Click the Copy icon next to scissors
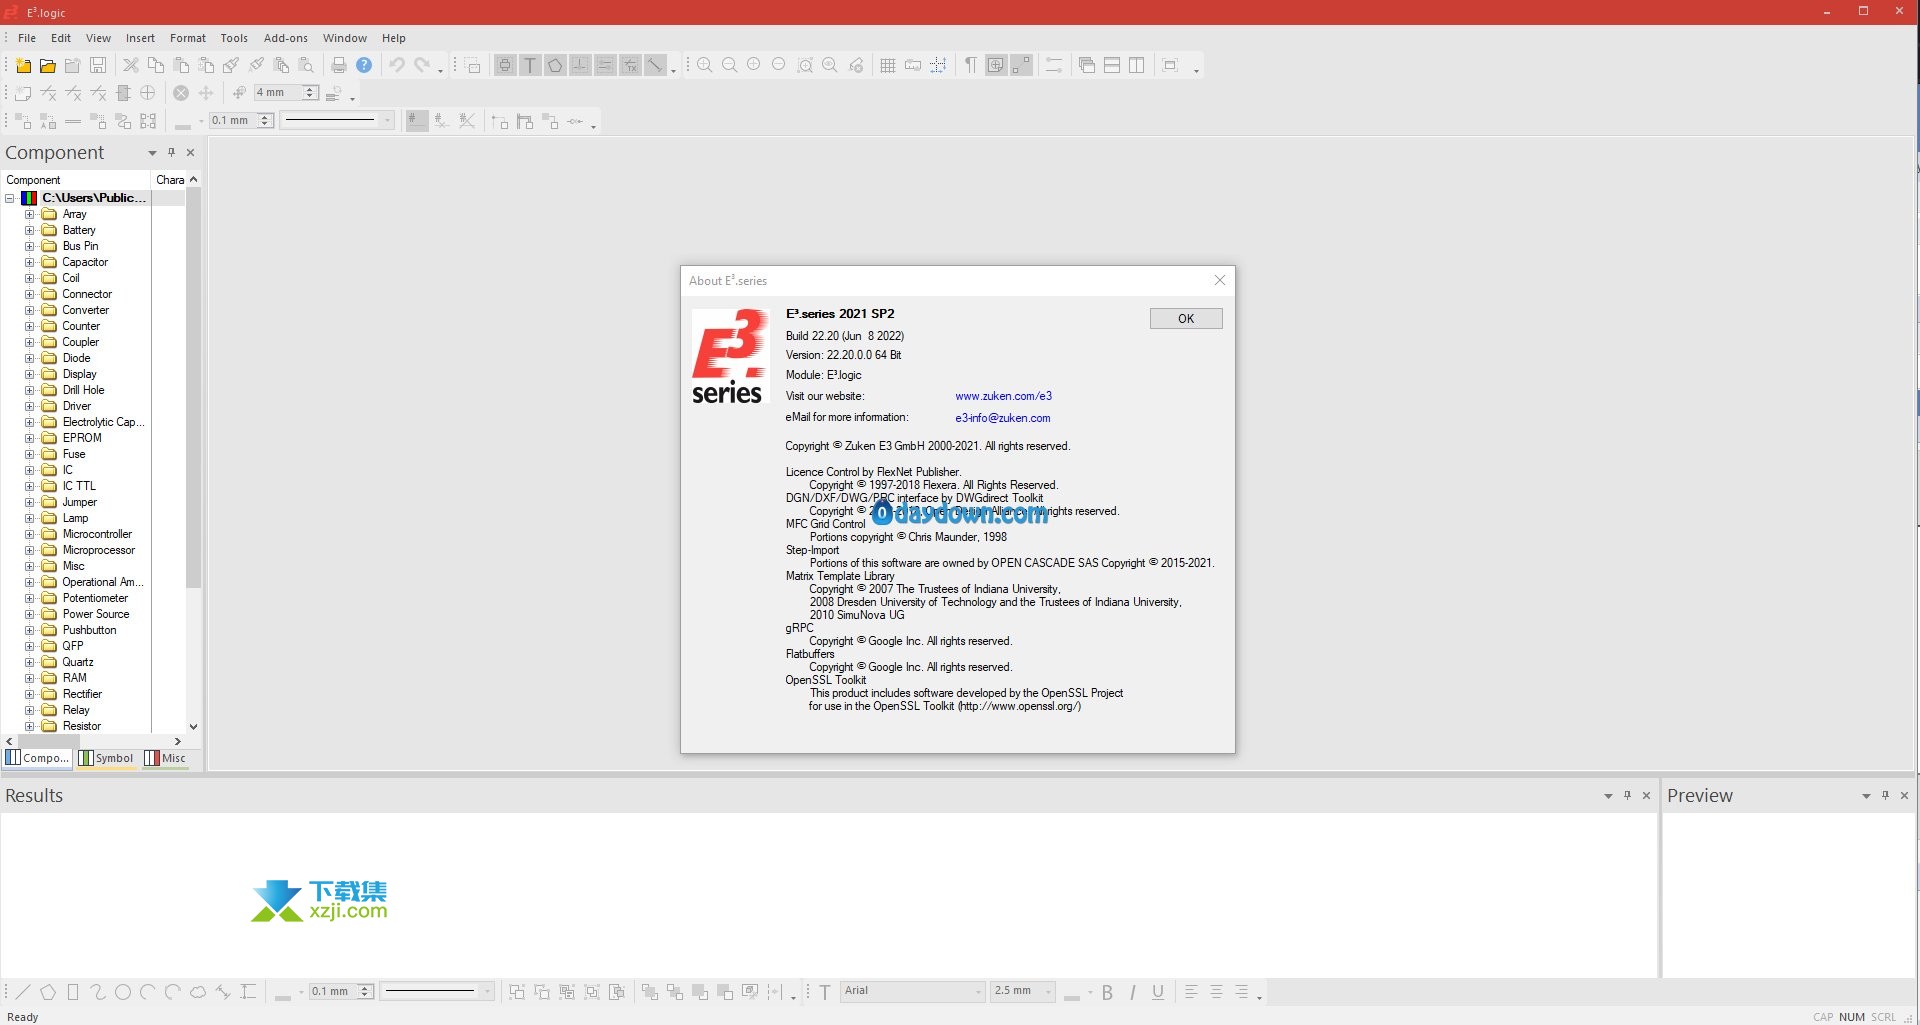The width and height of the screenshot is (1920, 1025). point(156,66)
